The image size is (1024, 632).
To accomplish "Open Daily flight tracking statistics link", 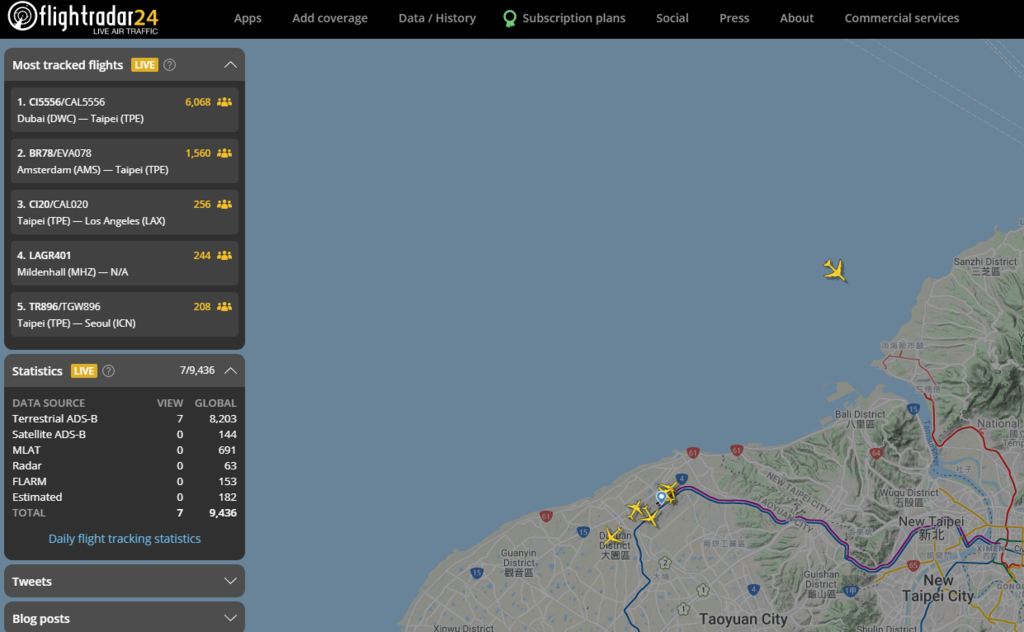I will coord(124,539).
